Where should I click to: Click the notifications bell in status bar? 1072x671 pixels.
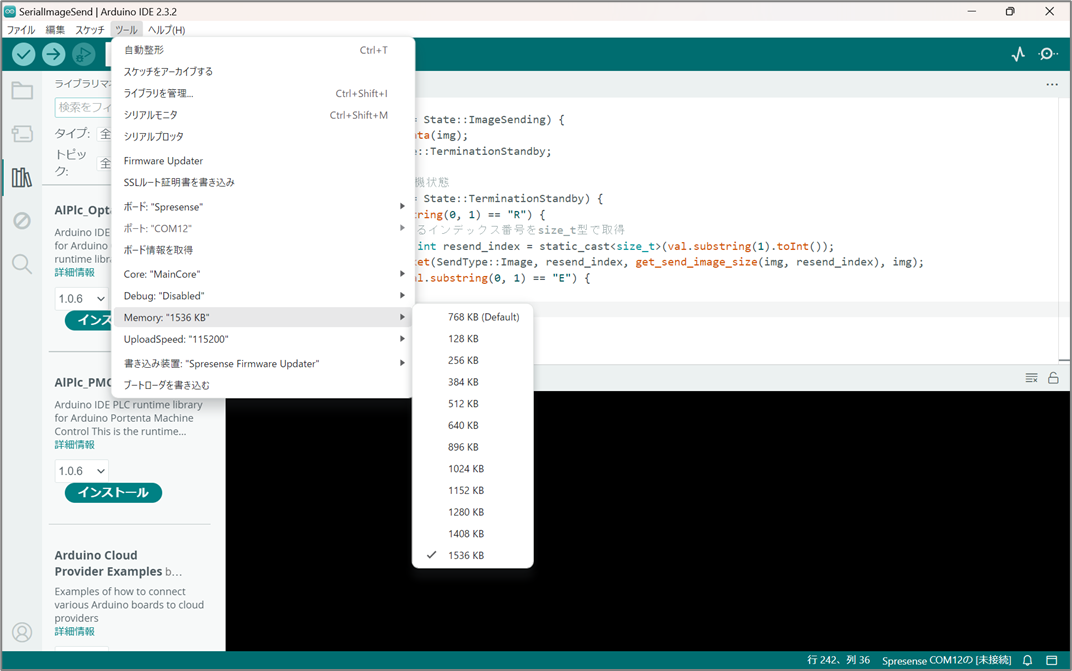click(1027, 661)
